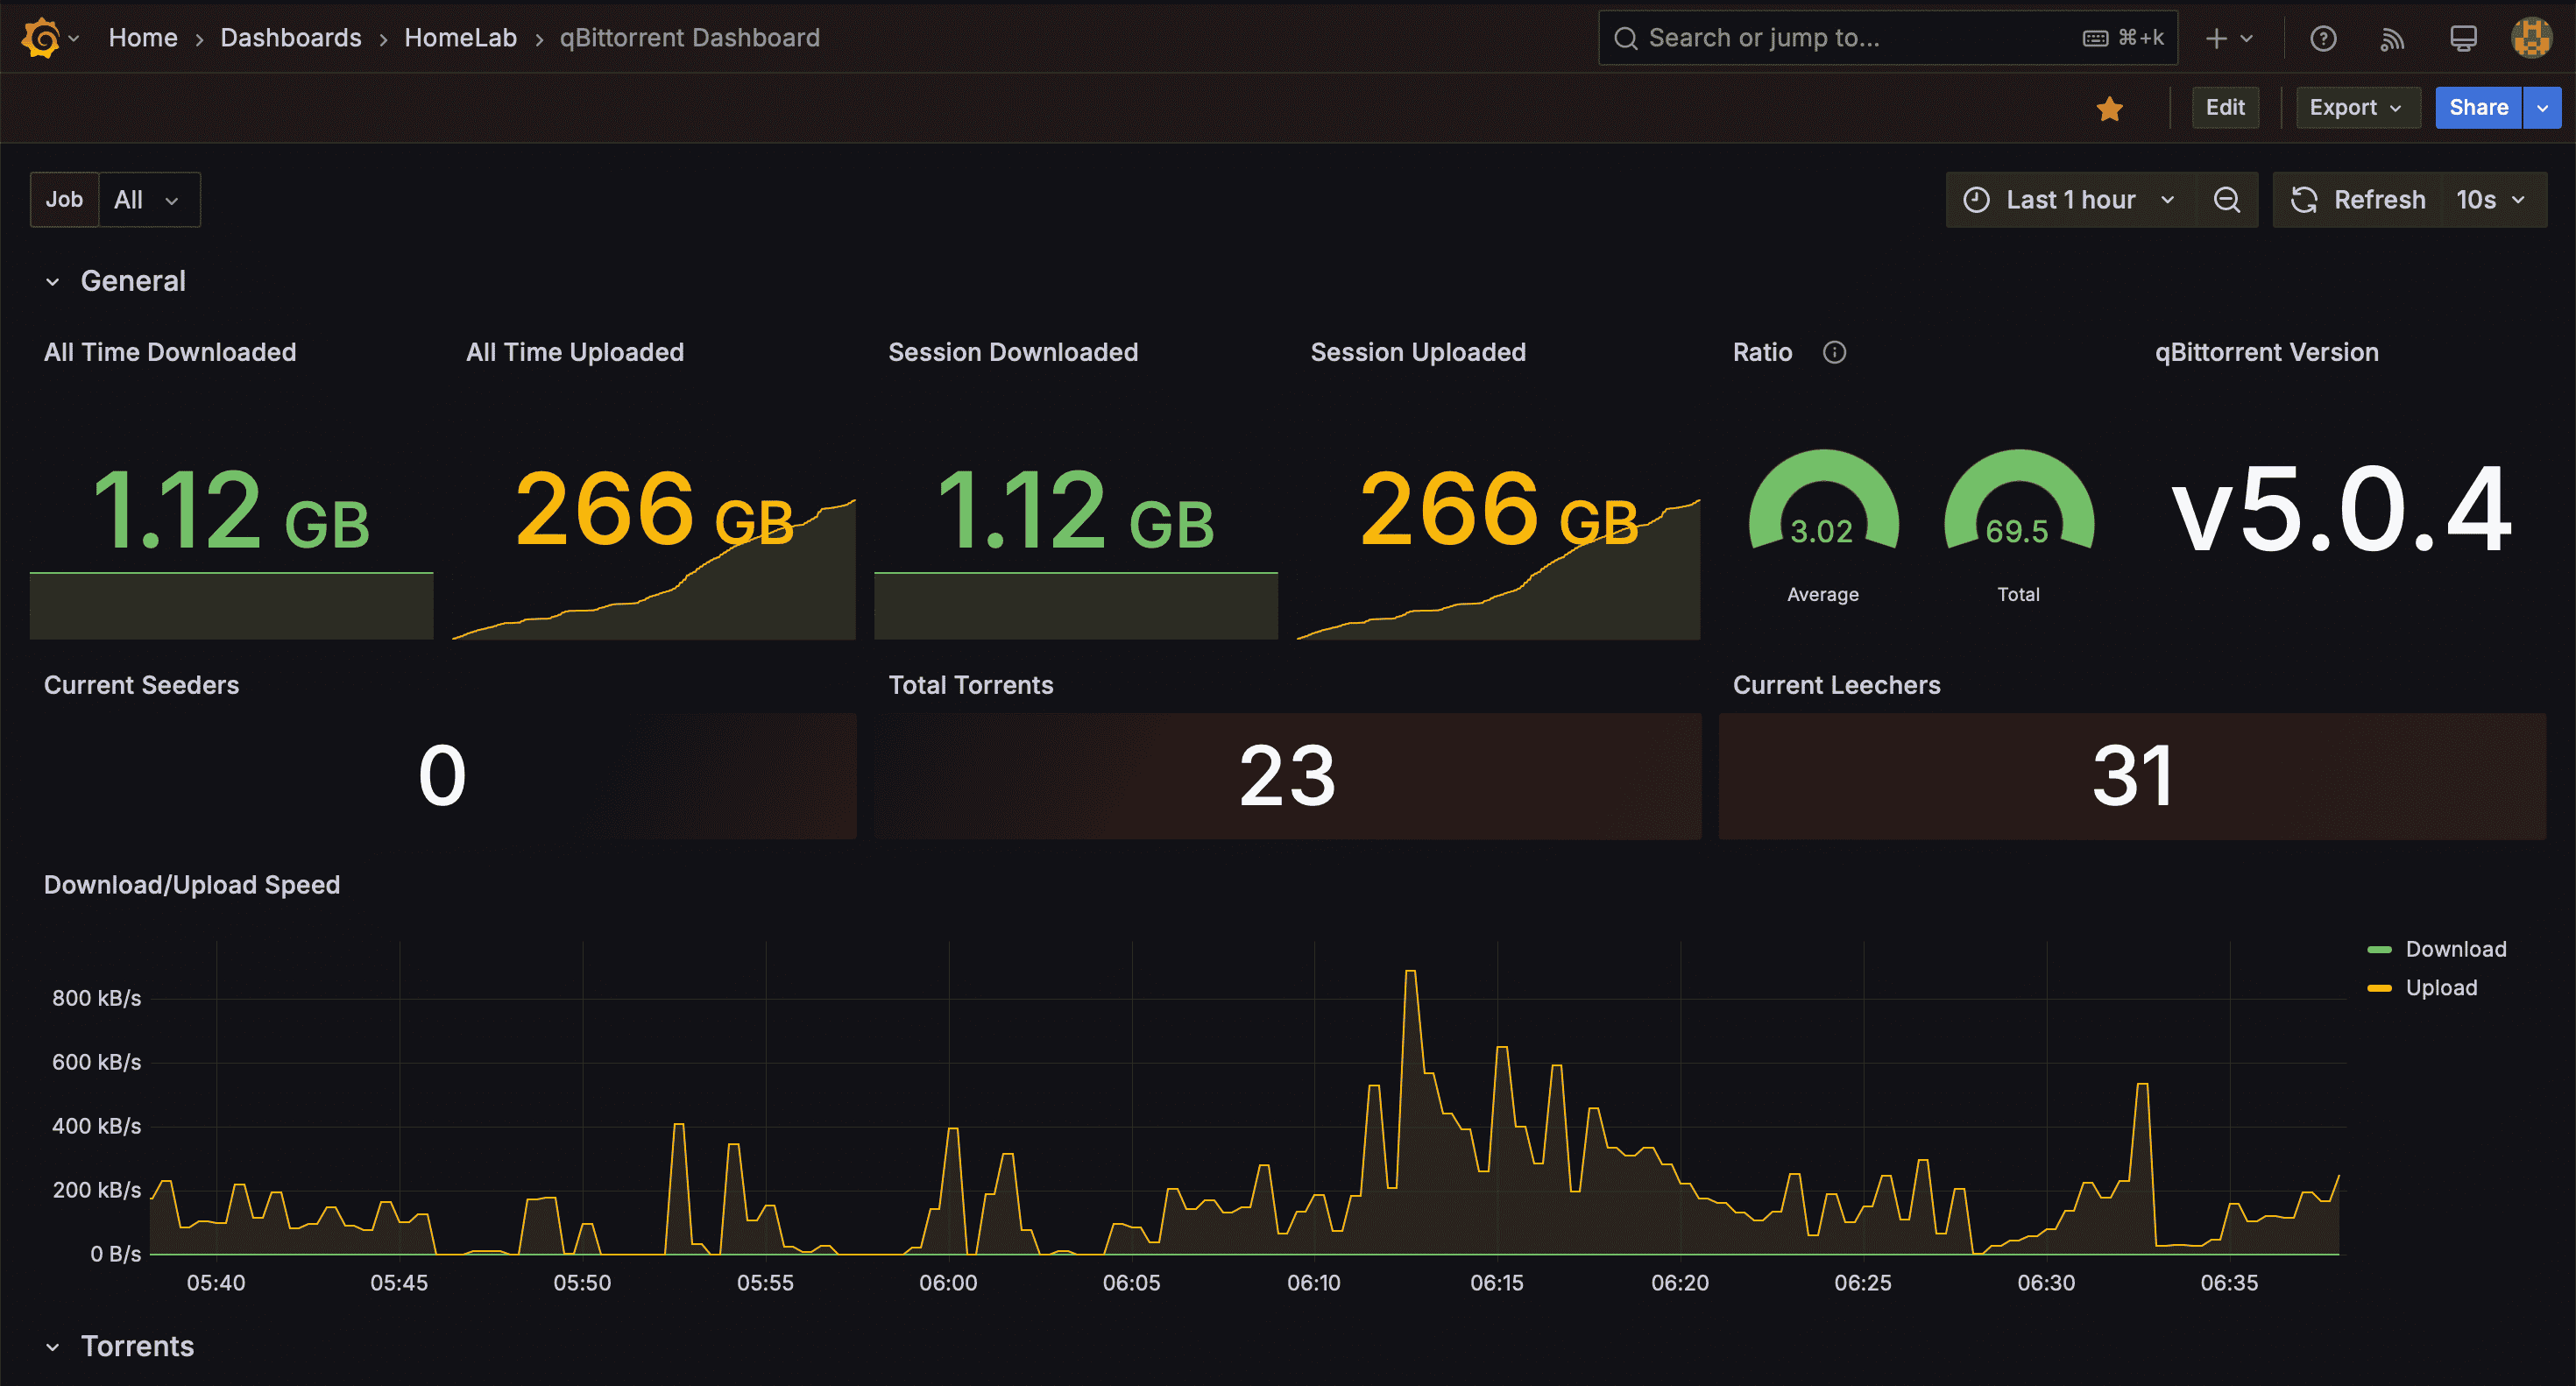Go to HomeLab folder breadcrumb
Viewport: 2576px width, 1386px height.
tap(460, 38)
